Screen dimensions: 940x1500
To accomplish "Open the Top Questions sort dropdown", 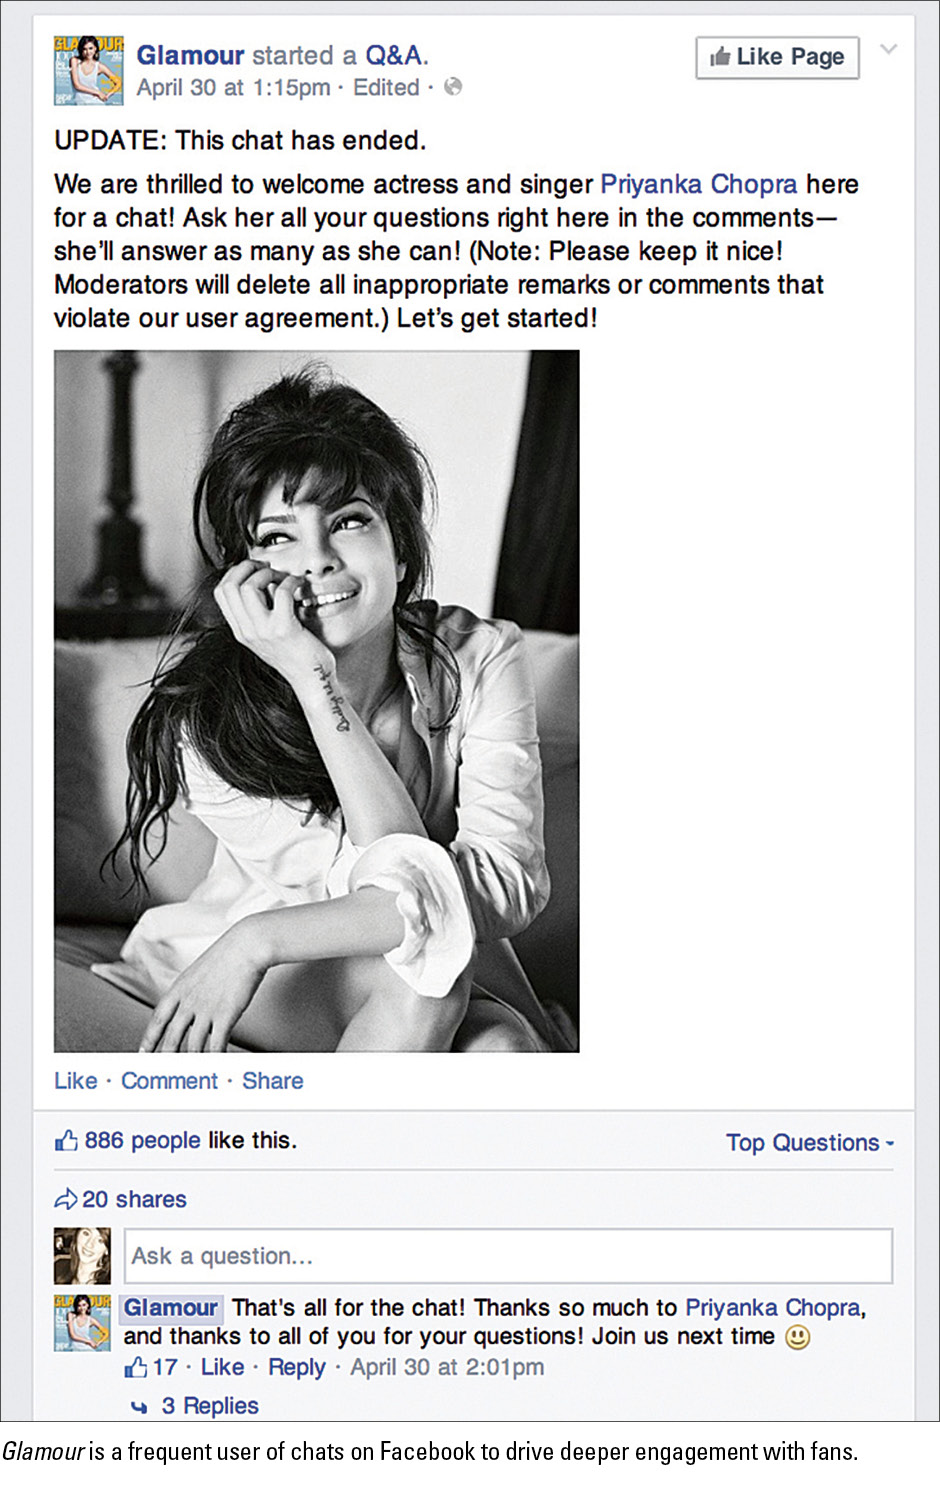I will 809,1142.
